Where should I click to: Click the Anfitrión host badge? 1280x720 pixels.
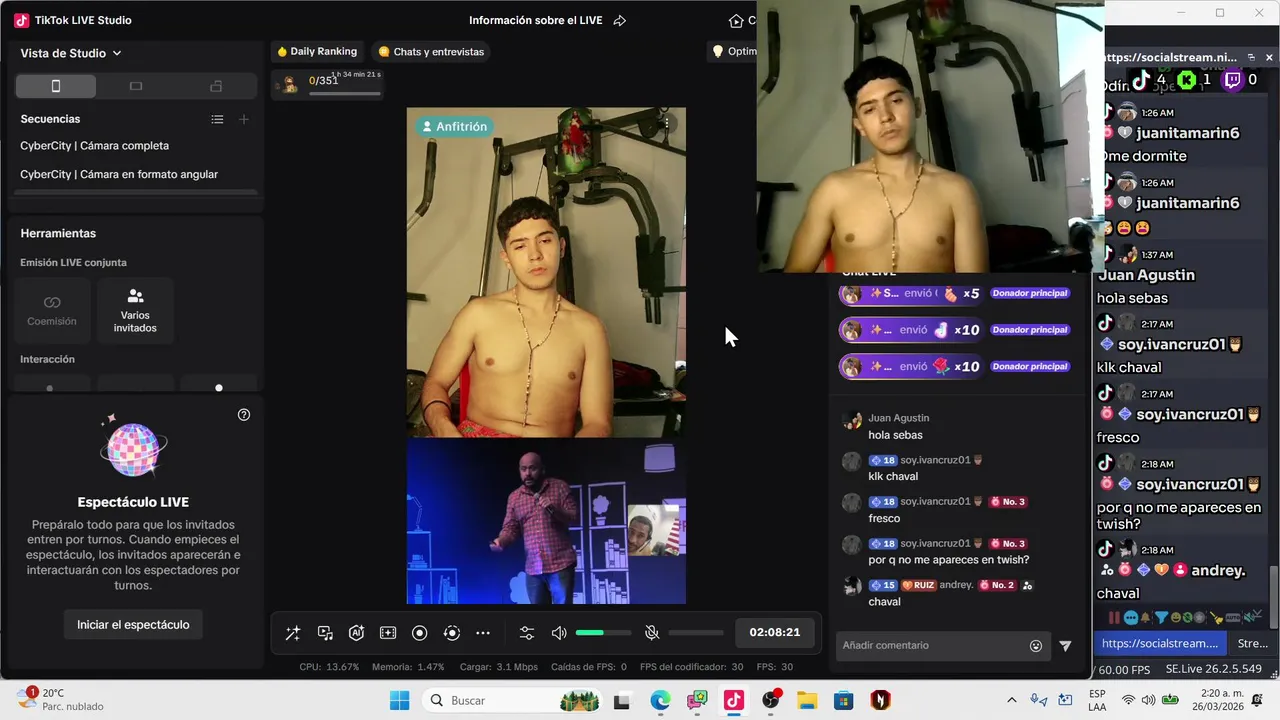[454, 127]
